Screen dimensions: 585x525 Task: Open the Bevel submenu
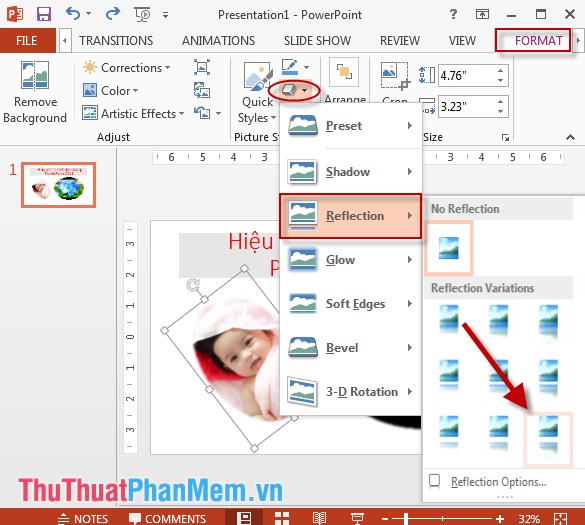[351, 348]
